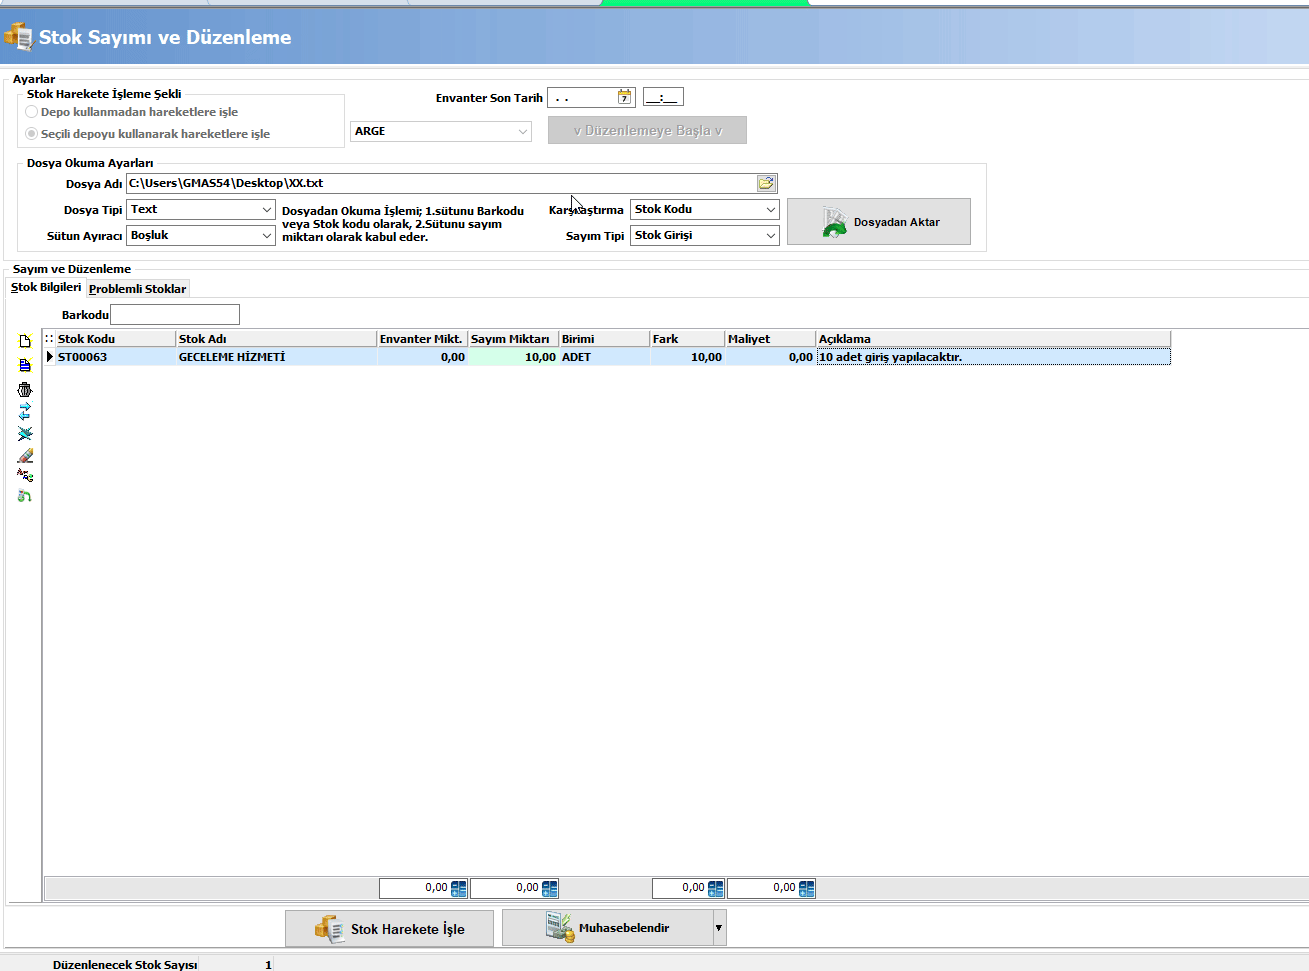Image resolution: width=1309 pixels, height=971 pixels.
Task: Click the lined document icon in left toolbar
Action: pyautogui.click(x=25, y=365)
